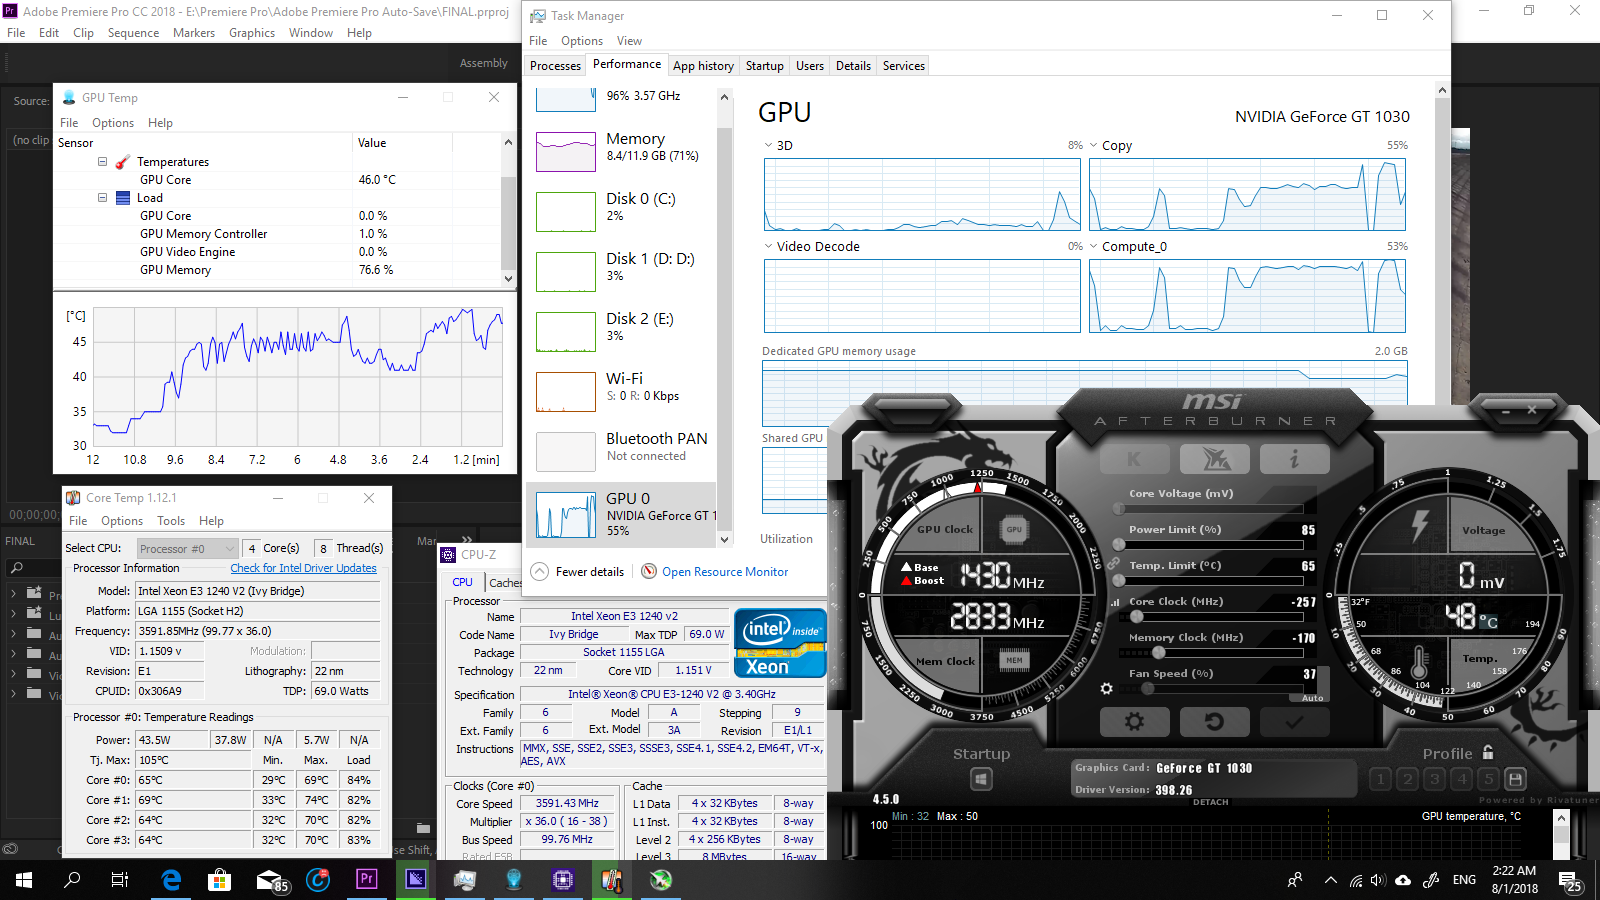Click the Memory Clock slider handle
This screenshot has height=900, width=1600.
coord(1158,653)
